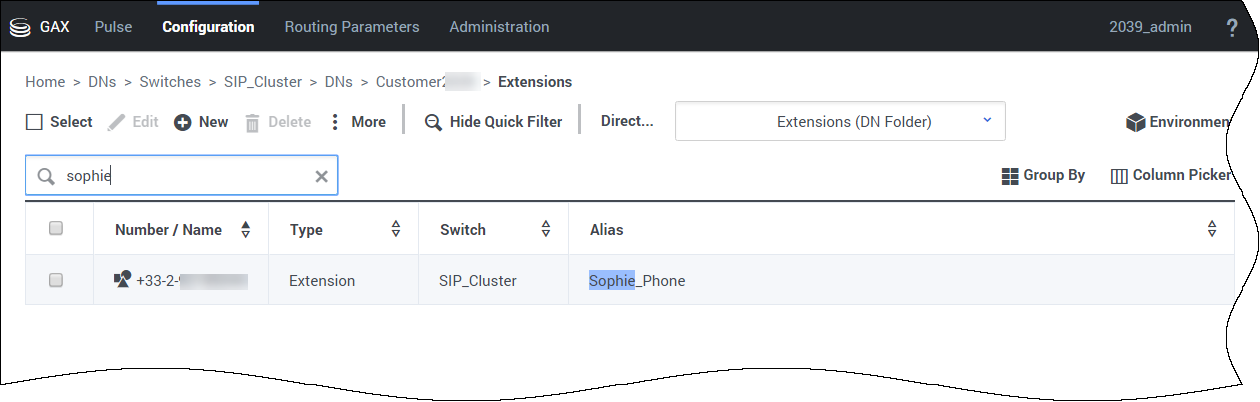Open the 2039_admin user menu
Viewport: 1260px width, 402px height.
tap(1150, 27)
